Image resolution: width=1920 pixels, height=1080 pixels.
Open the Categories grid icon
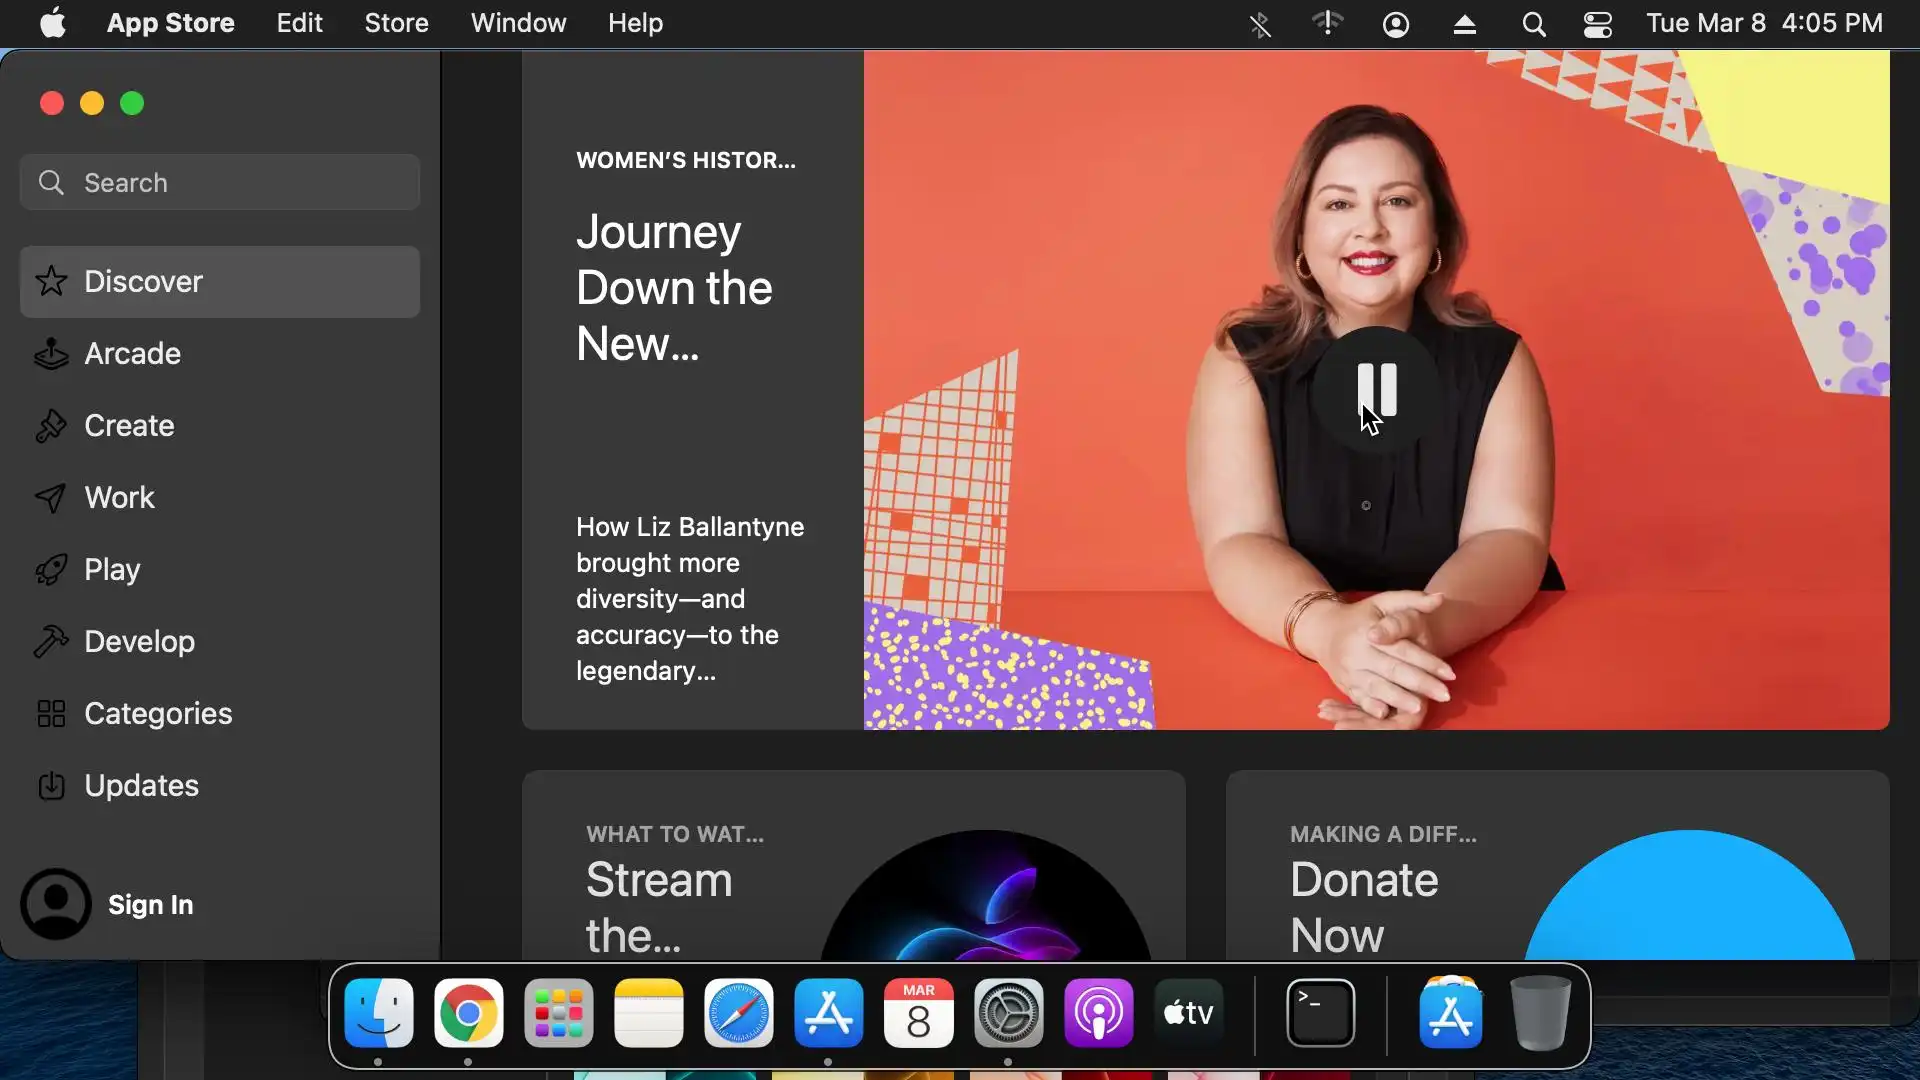click(x=51, y=714)
